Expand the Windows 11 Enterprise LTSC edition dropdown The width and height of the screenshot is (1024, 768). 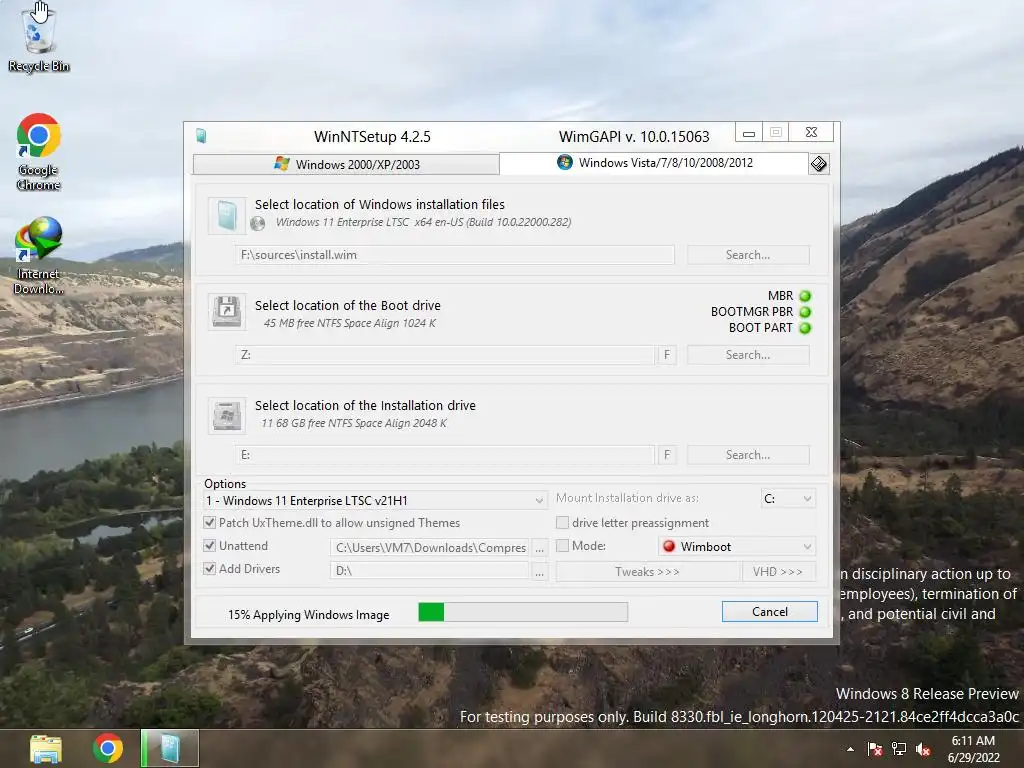pos(375,500)
